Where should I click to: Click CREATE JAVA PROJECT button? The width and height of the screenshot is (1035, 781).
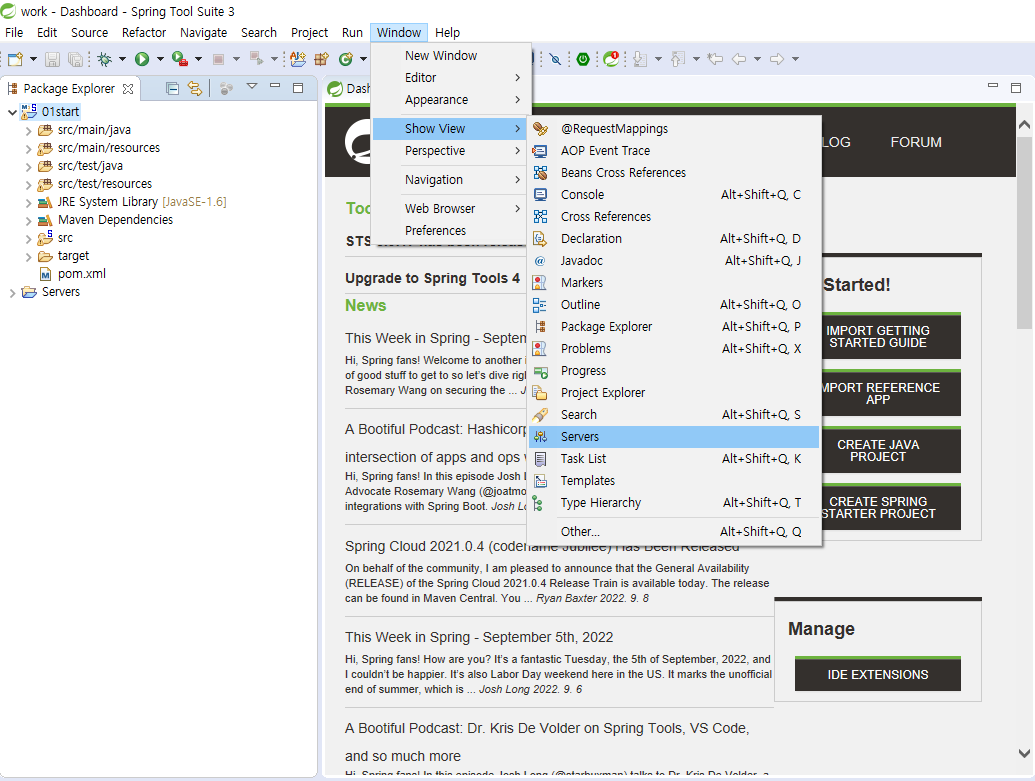892,451
